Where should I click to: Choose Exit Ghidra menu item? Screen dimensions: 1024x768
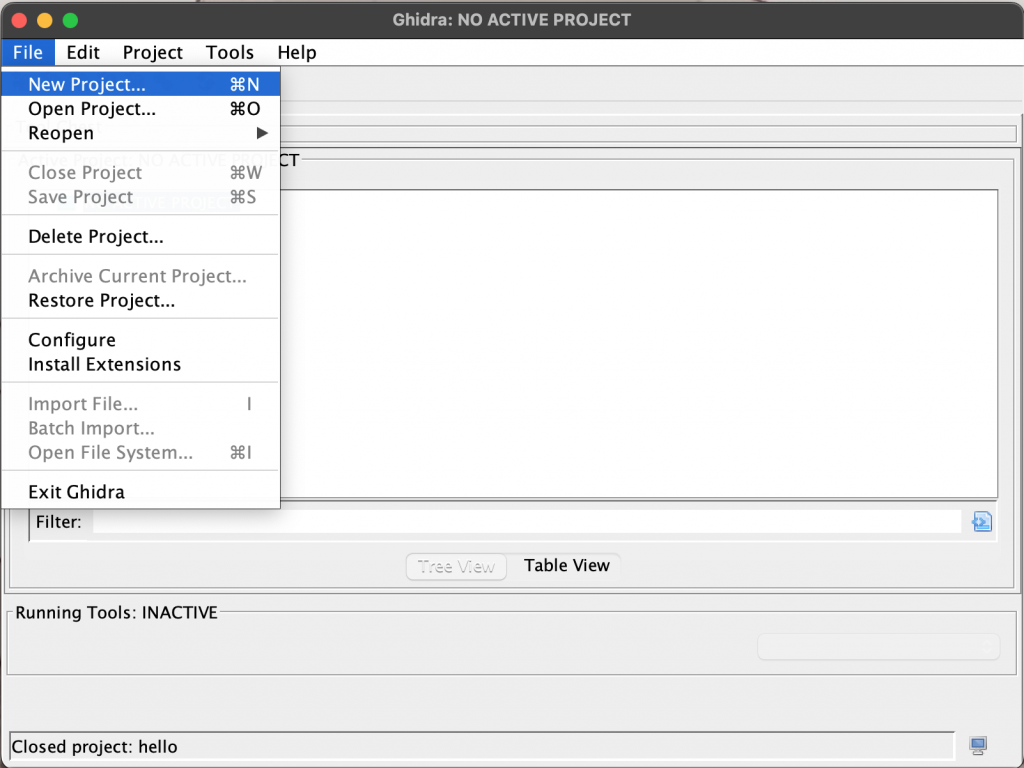(x=140, y=492)
